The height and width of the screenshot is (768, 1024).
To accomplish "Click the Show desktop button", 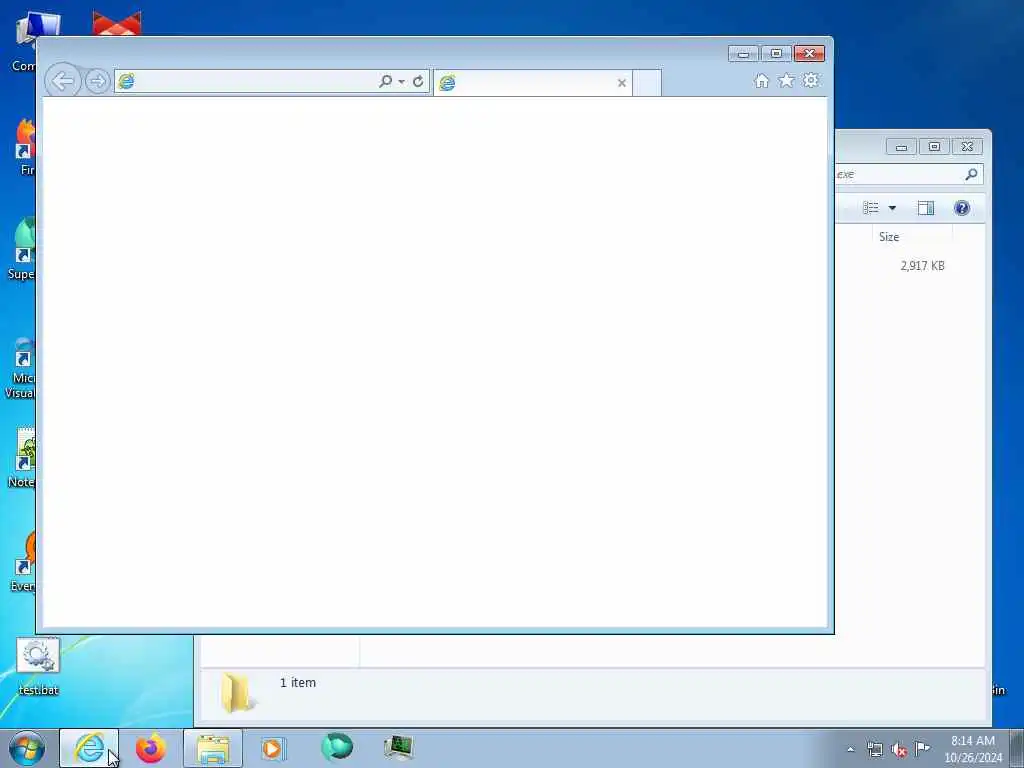I will [1017, 748].
